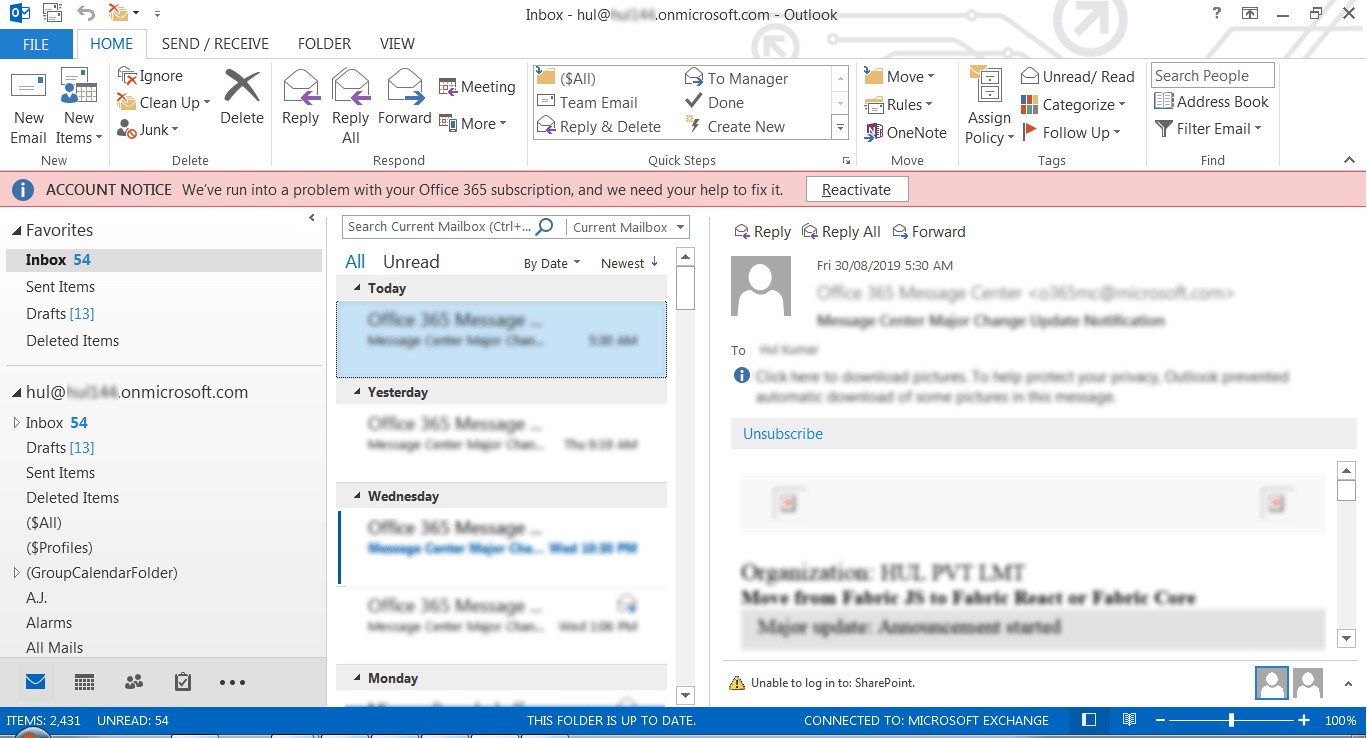Toggle Newest sort order

tap(629, 263)
